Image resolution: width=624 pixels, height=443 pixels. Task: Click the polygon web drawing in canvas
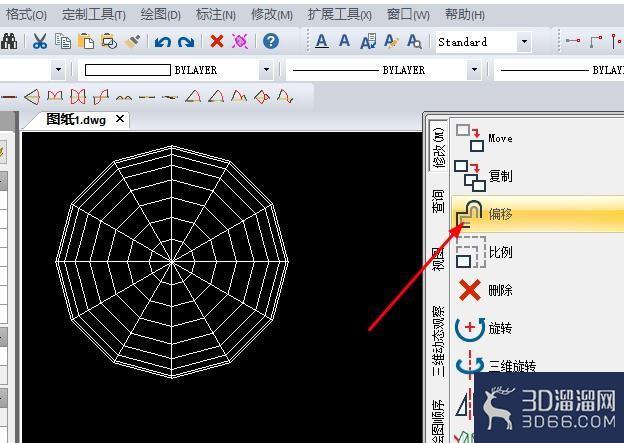point(172,262)
